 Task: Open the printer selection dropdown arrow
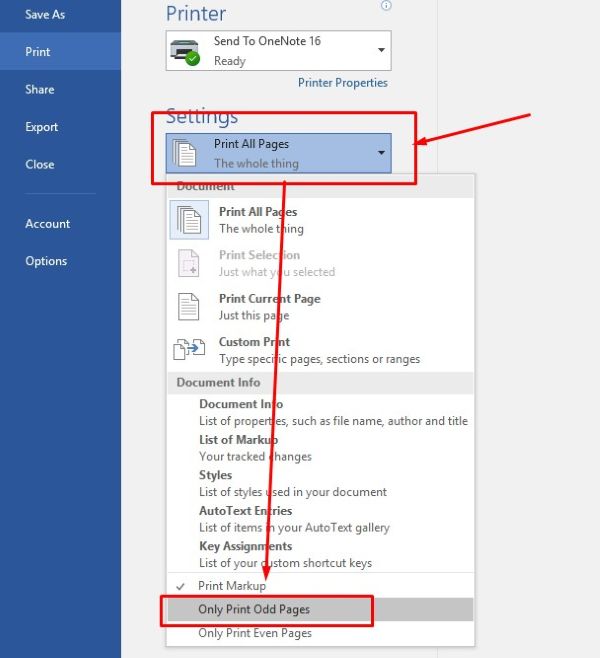[381, 50]
